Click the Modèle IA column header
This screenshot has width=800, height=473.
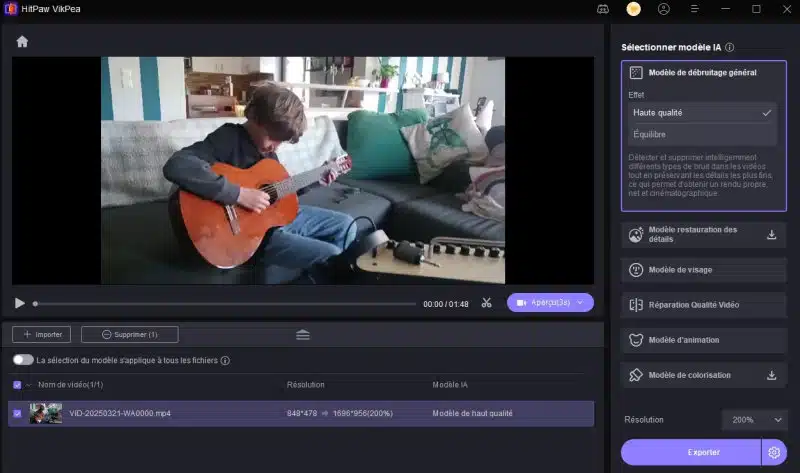click(450, 385)
